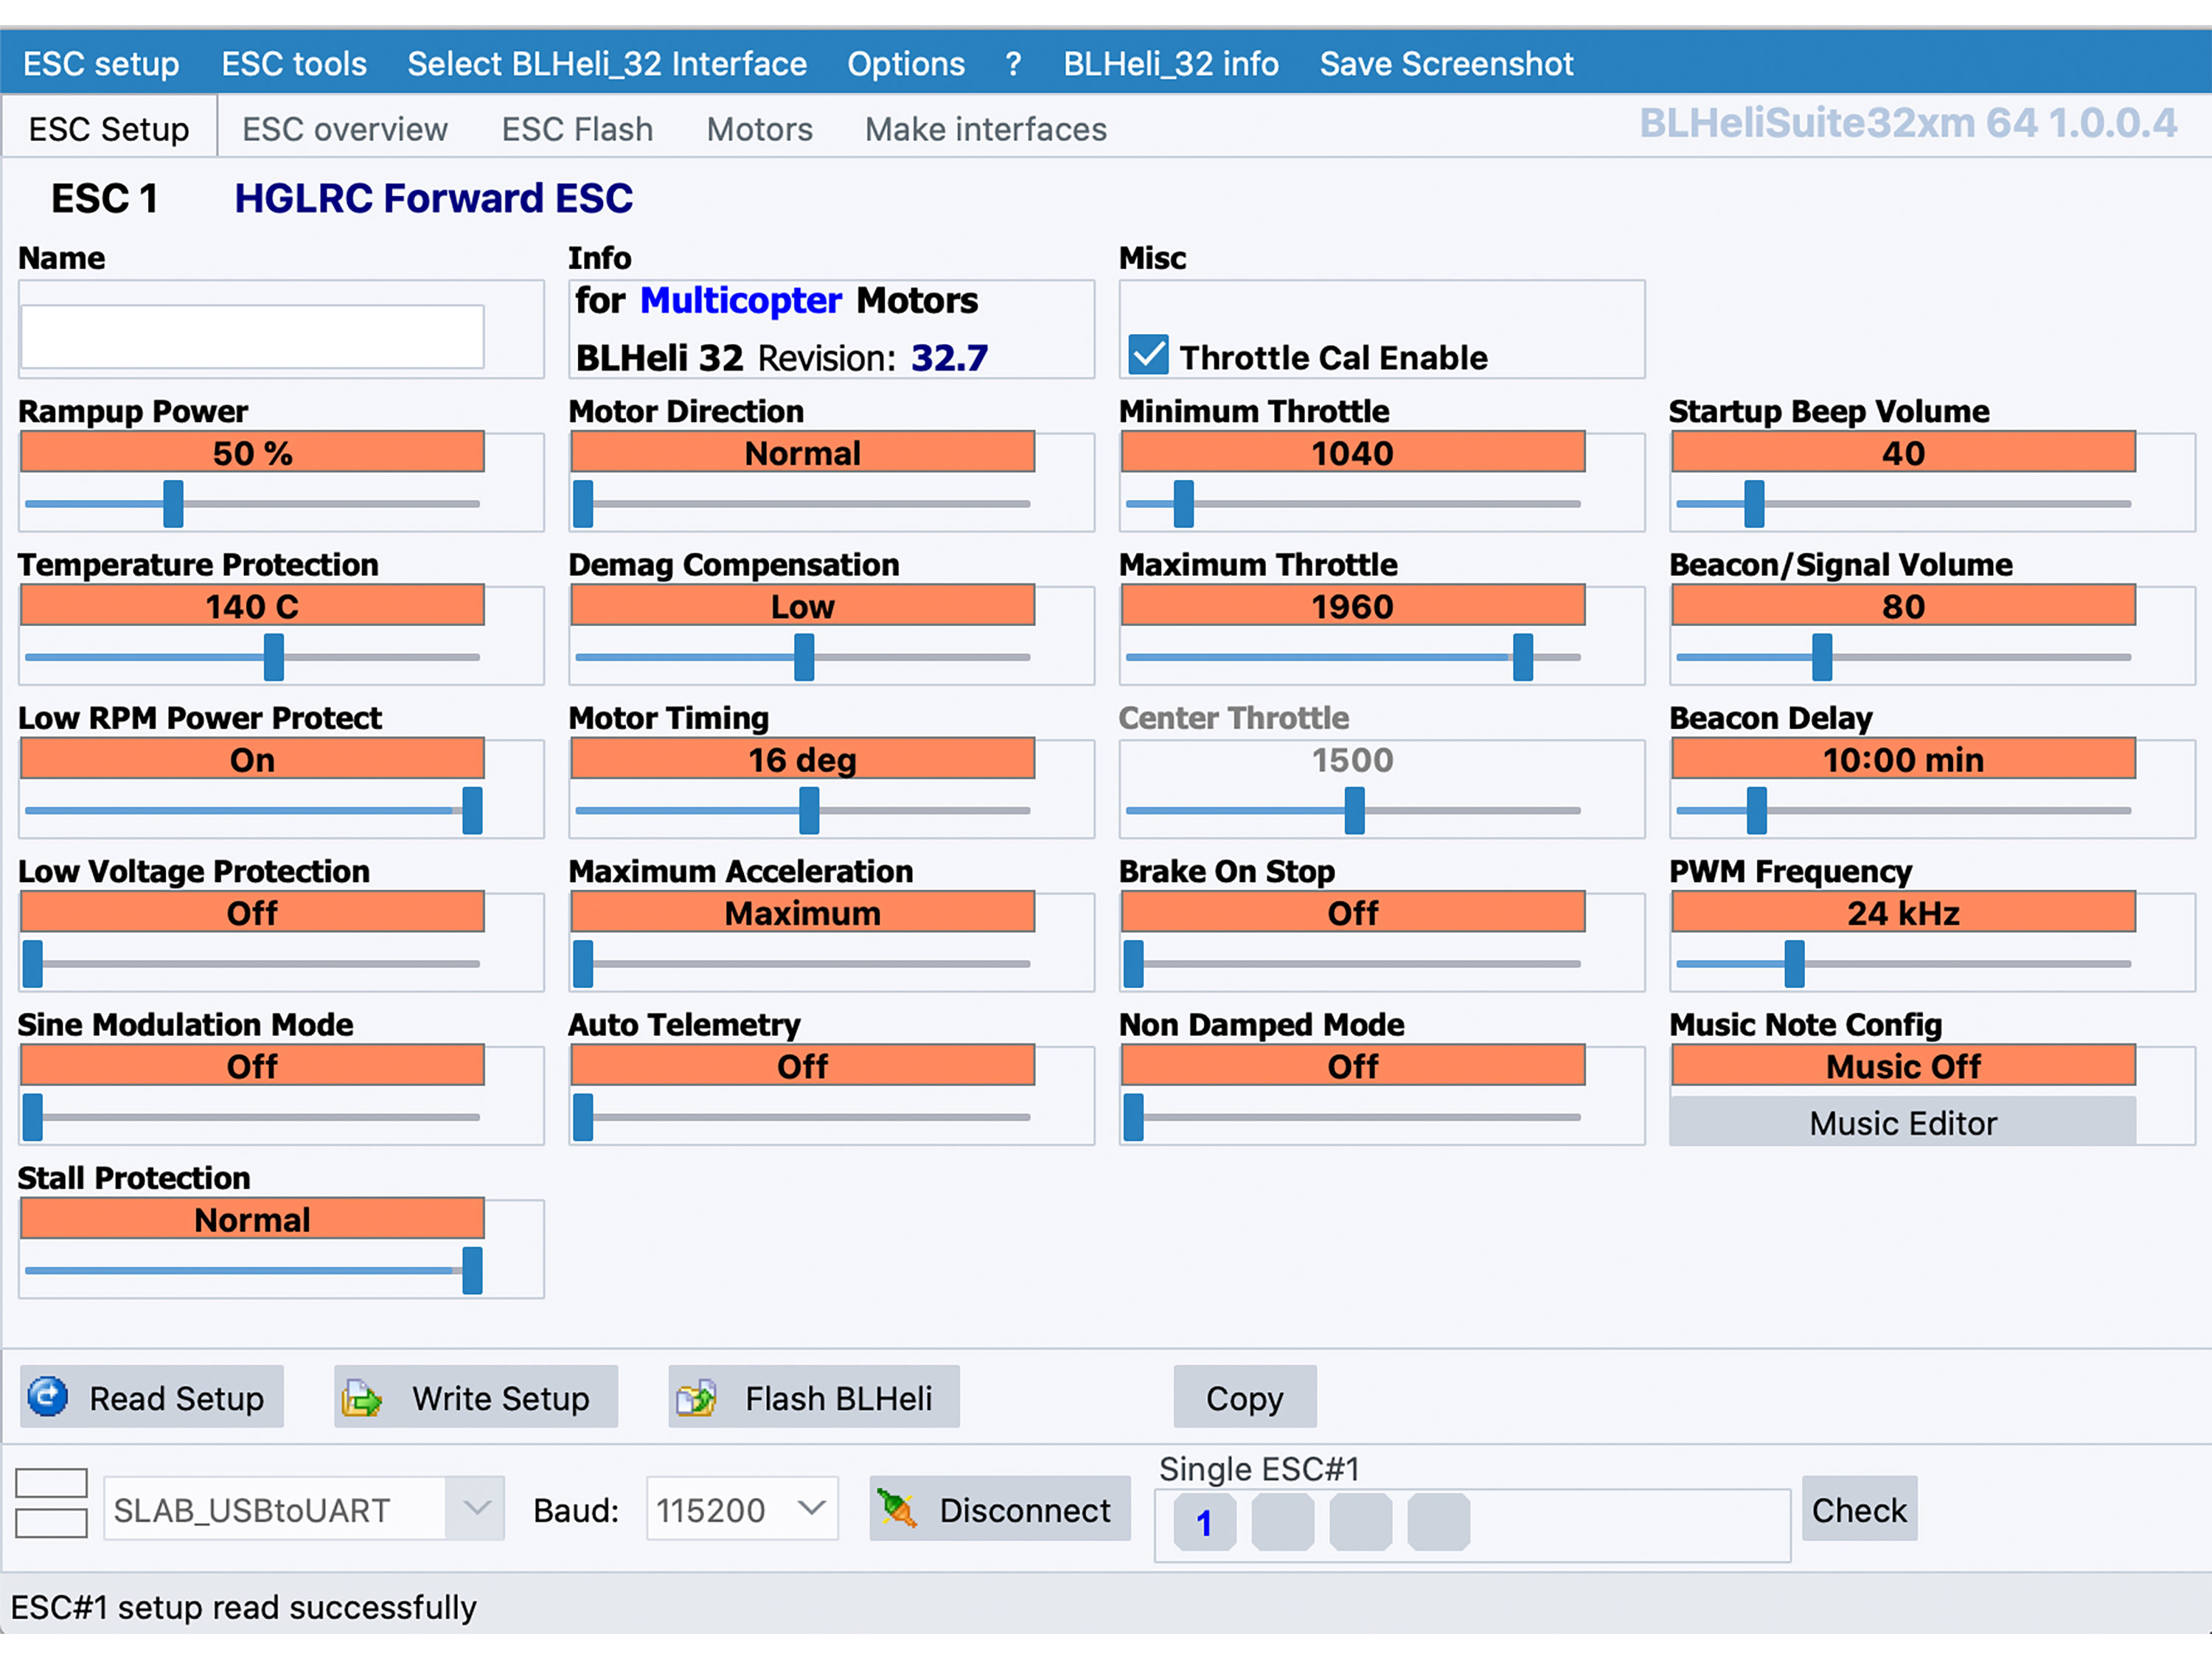Click the Music Editor button

click(1902, 1123)
